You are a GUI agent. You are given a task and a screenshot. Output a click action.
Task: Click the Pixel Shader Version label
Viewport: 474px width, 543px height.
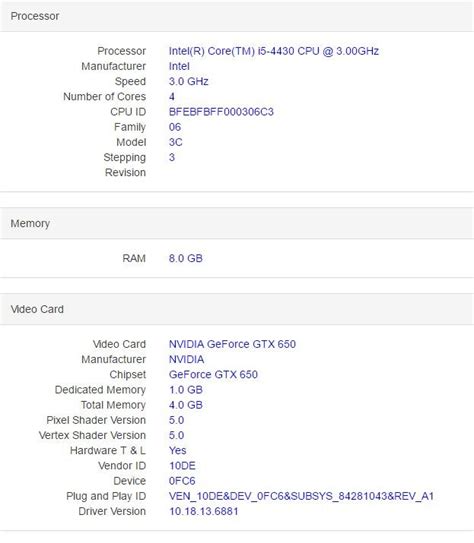coord(96,420)
